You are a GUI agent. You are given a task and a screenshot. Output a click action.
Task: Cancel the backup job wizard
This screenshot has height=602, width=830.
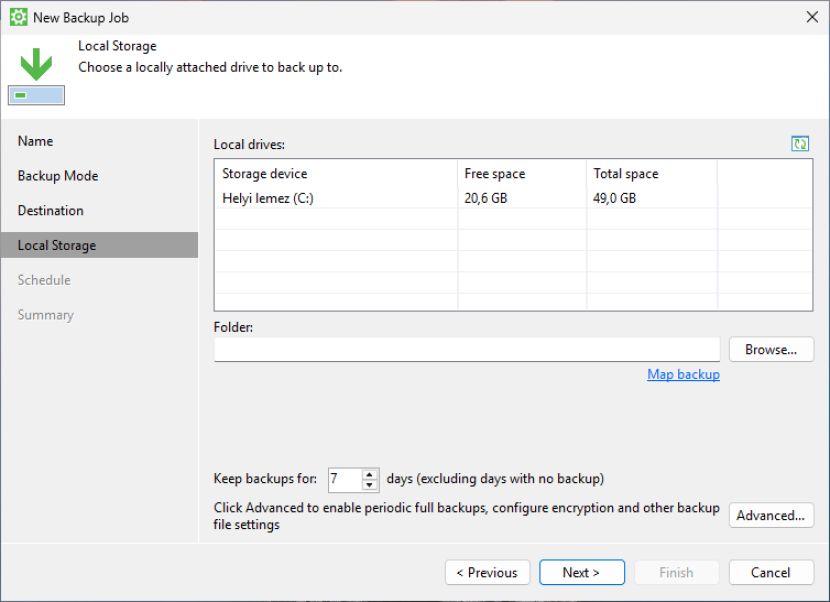(x=771, y=572)
